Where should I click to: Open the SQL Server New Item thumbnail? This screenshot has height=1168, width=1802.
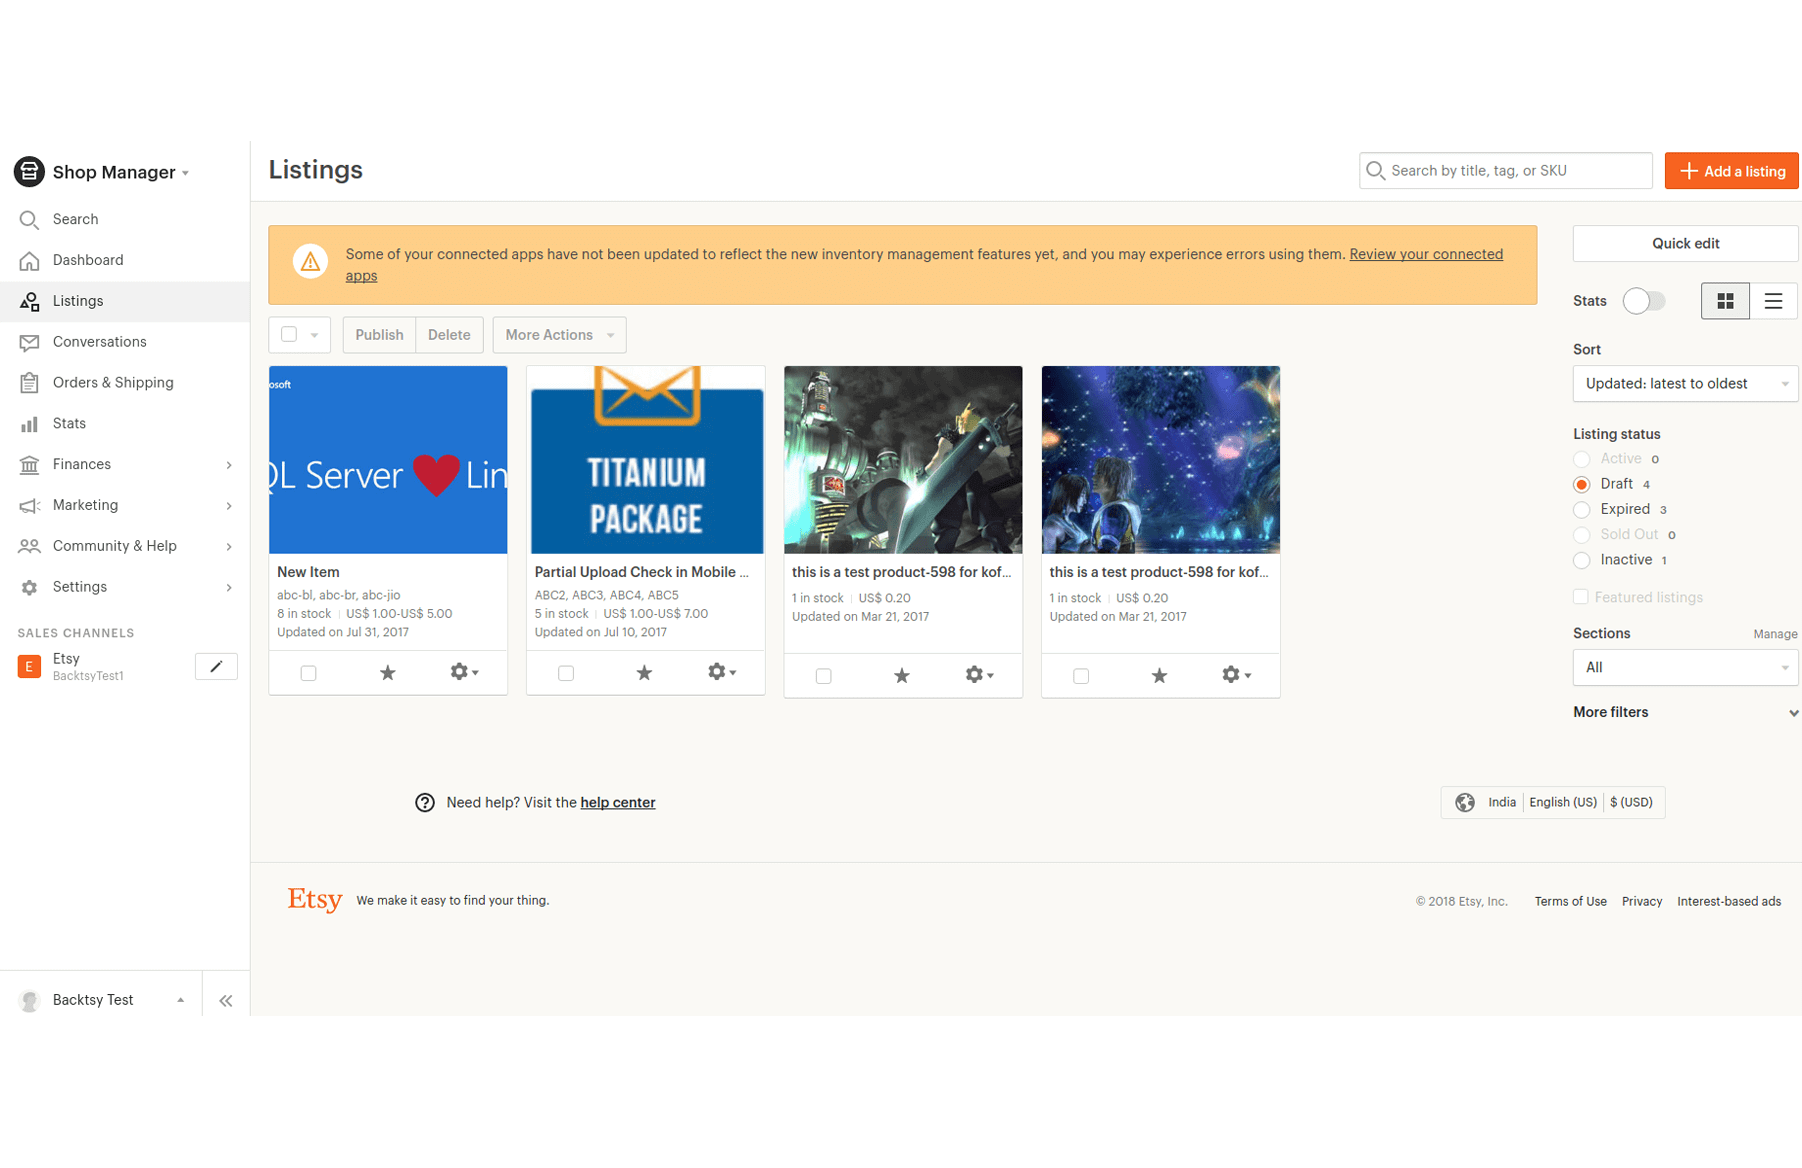388,460
